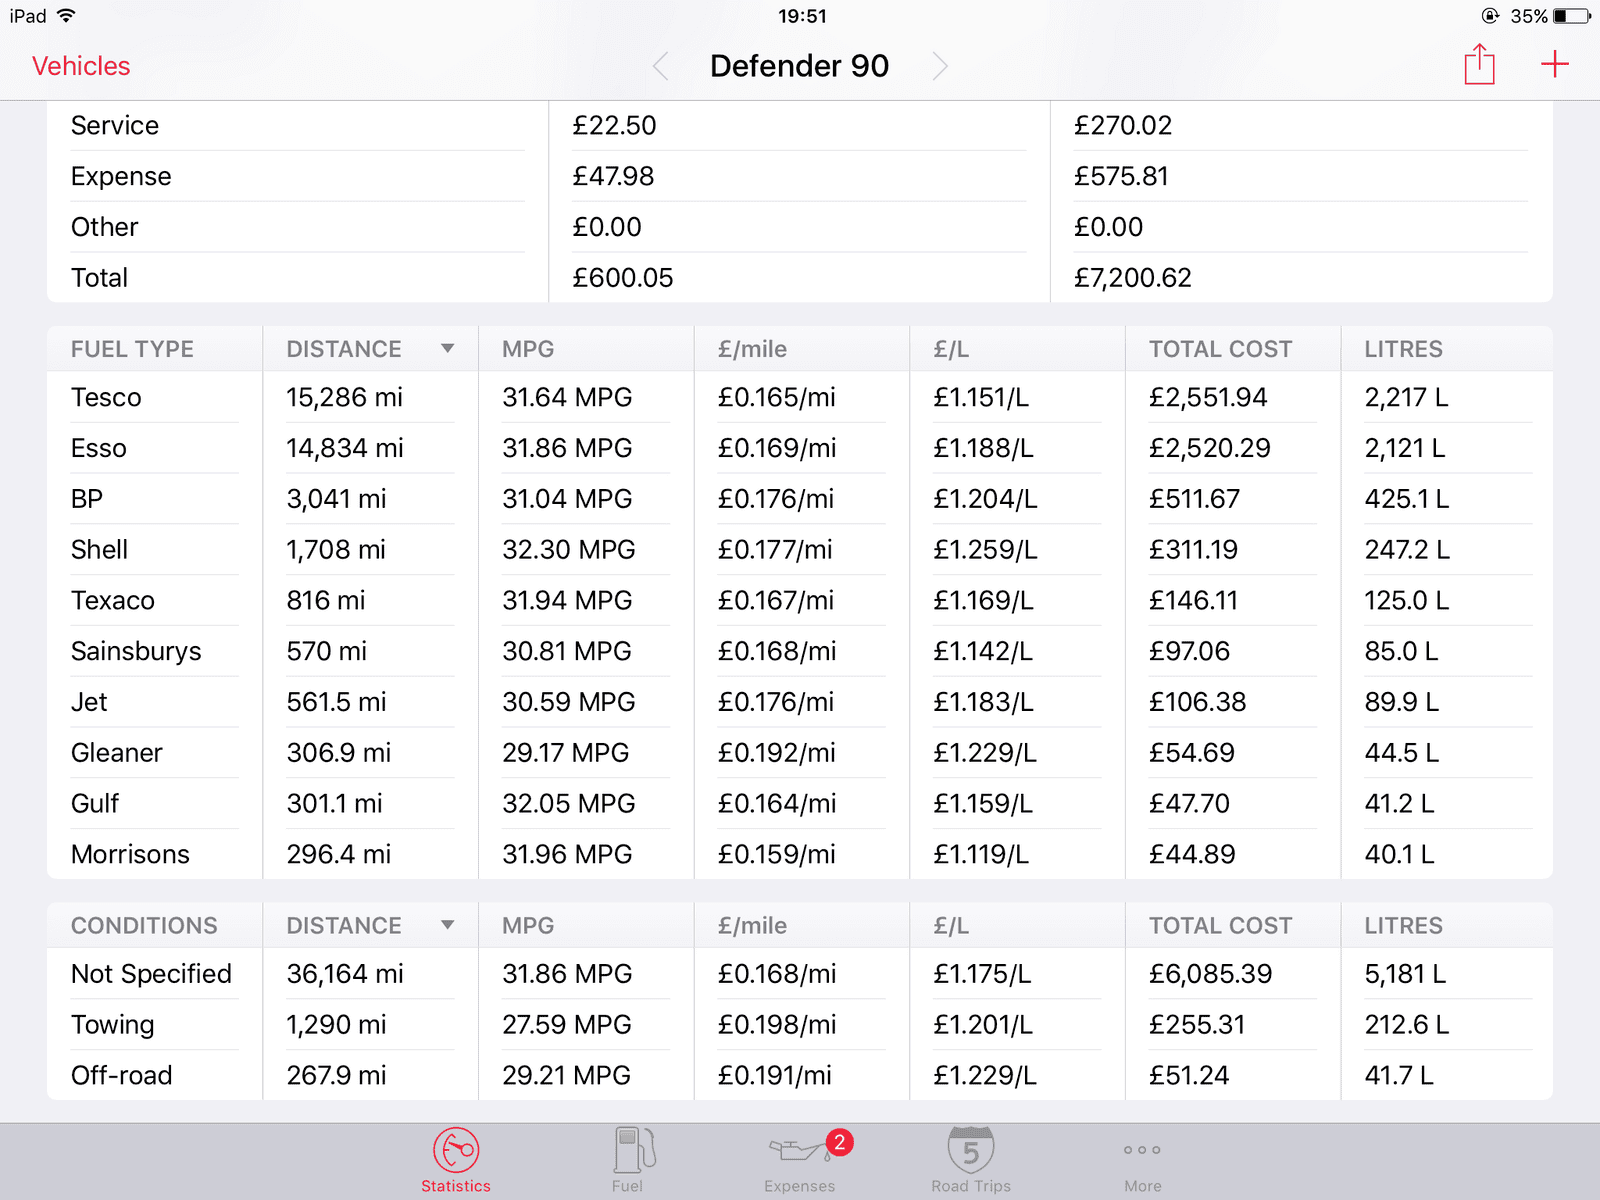Select the Esso fuel row
1600x1200 pixels.
(x=800, y=448)
